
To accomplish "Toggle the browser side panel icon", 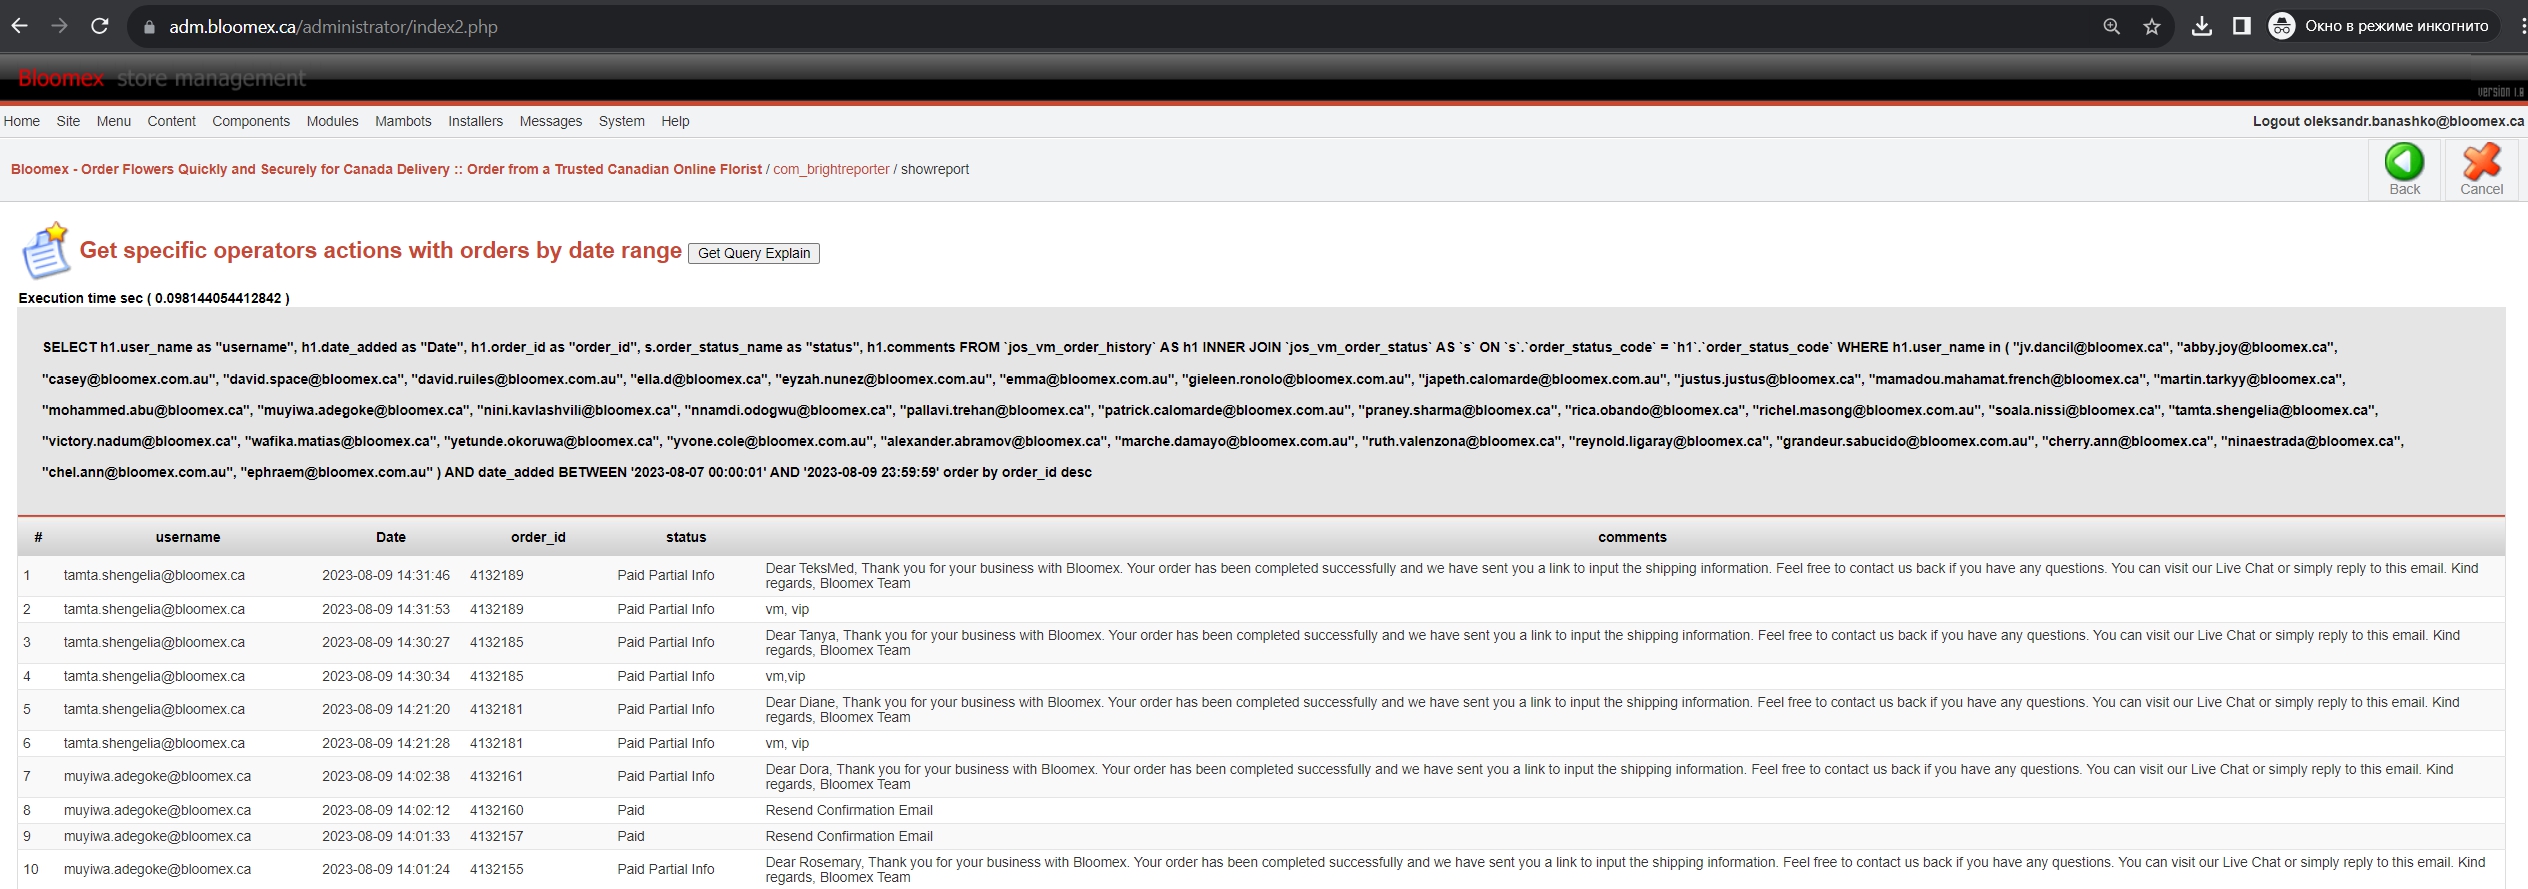I will [x=2241, y=27].
